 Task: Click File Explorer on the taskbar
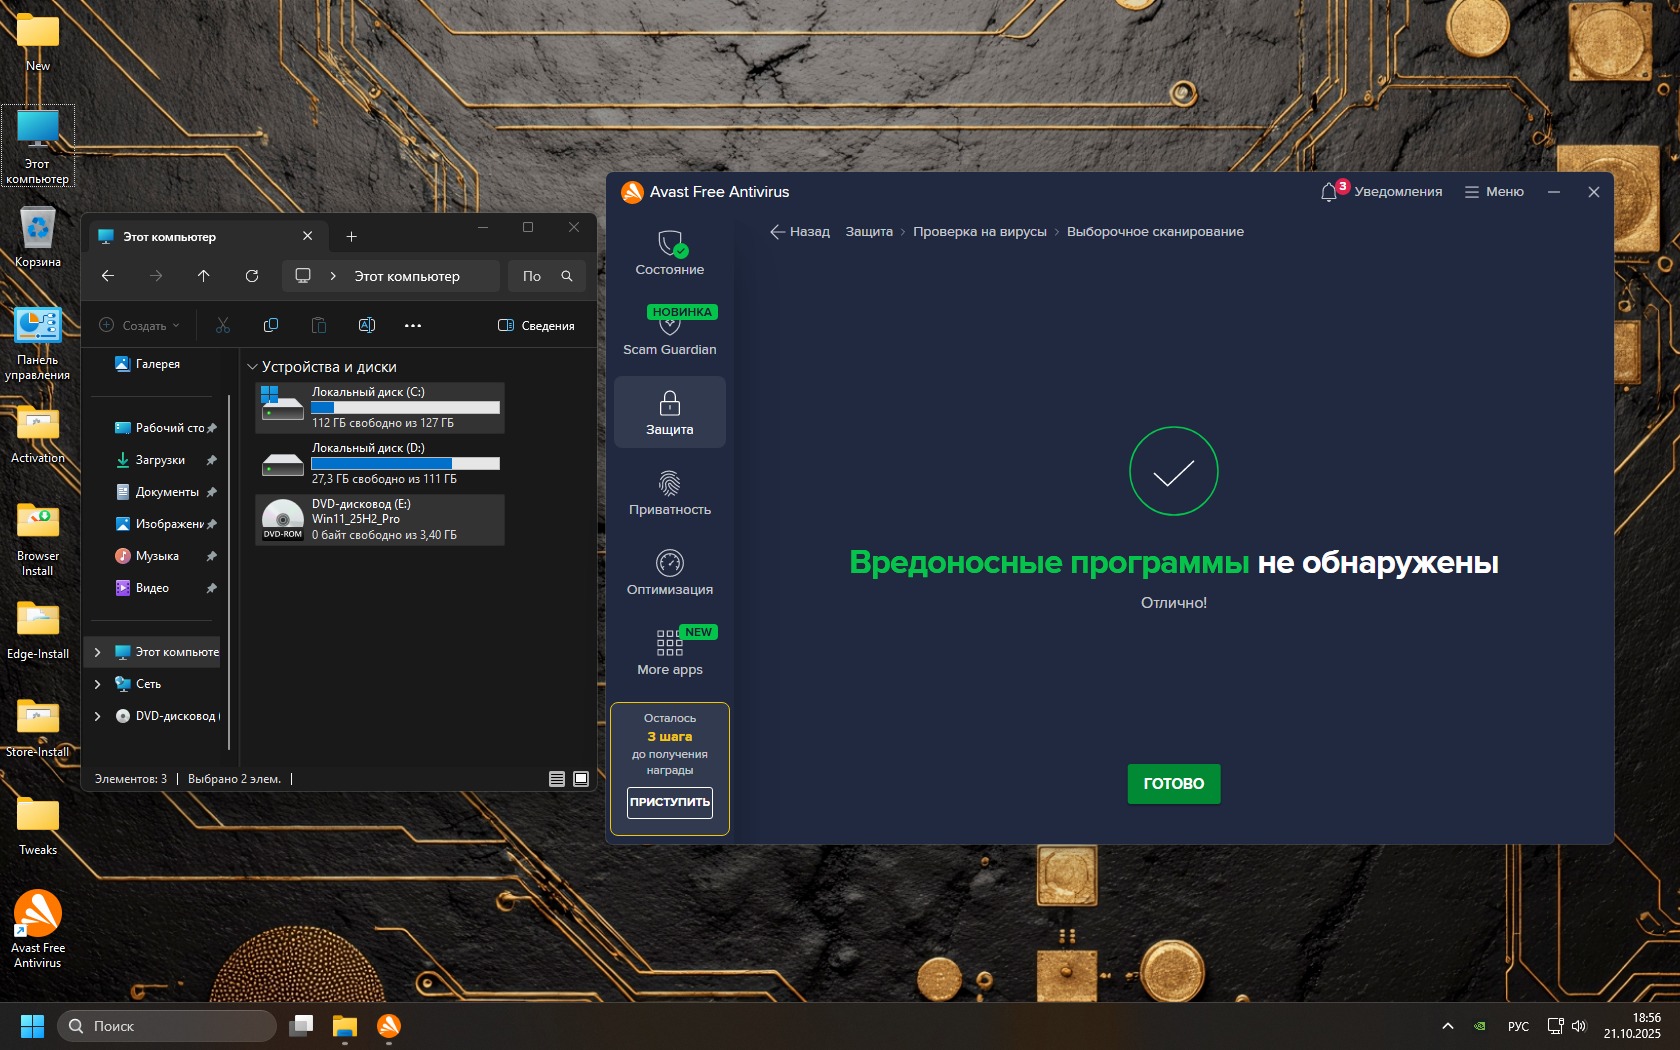pyautogui.click(x=345, y=1026)
